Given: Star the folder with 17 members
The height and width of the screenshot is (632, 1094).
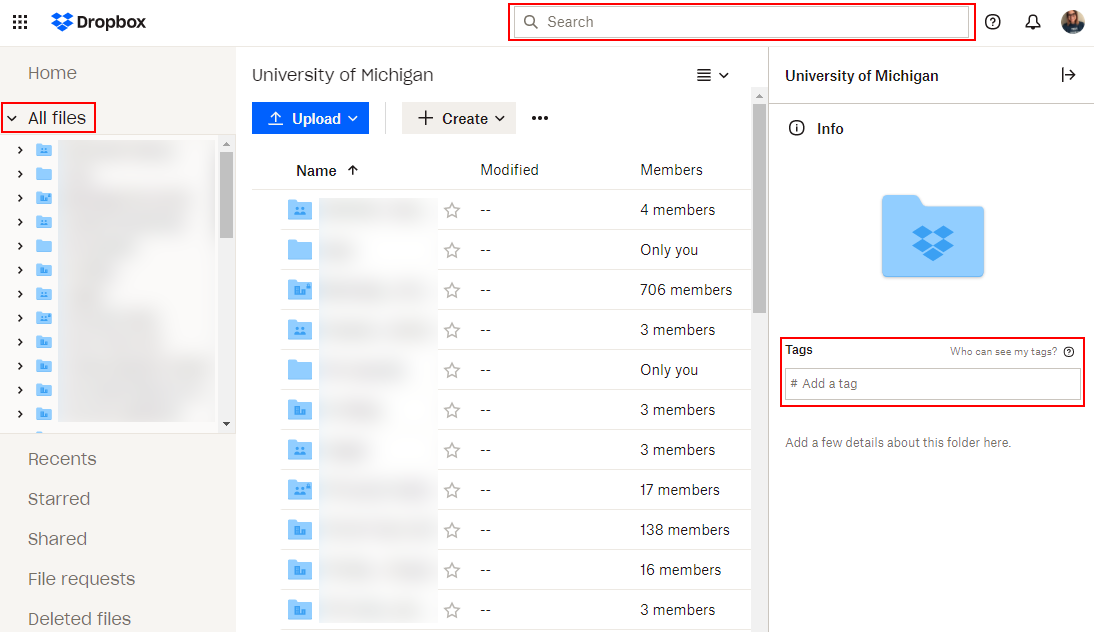Looking at the screenshot, I should 452,490.
